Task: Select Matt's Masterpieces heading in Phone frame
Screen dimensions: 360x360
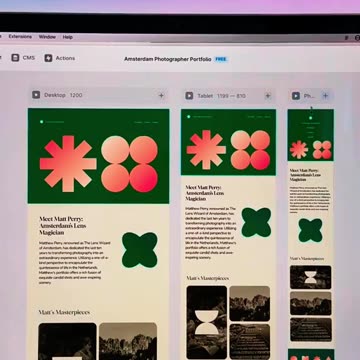Action: pyautogui.click(x=307, y=259)
